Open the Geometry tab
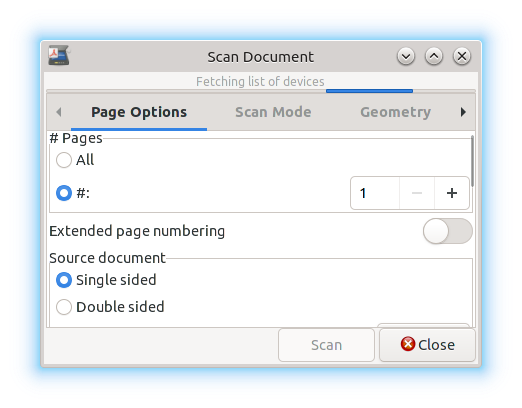 click(395, 112)
